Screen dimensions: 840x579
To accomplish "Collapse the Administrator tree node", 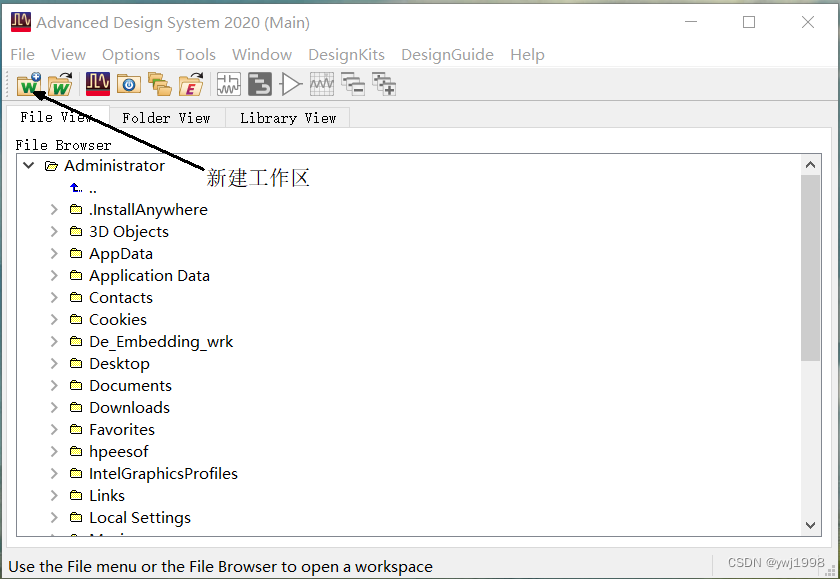I will tap(29, 166).
